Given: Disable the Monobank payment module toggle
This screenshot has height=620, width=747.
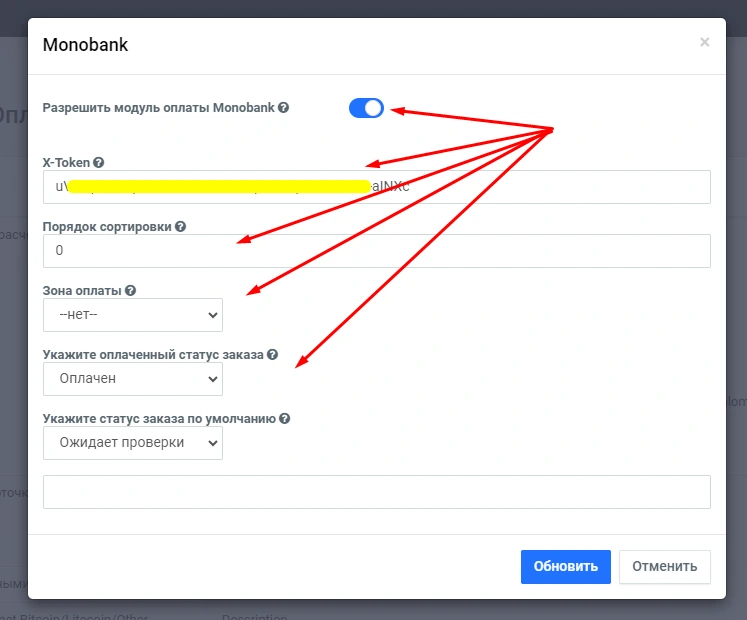Looking at the screenshot, I should (x=366, y=108).
